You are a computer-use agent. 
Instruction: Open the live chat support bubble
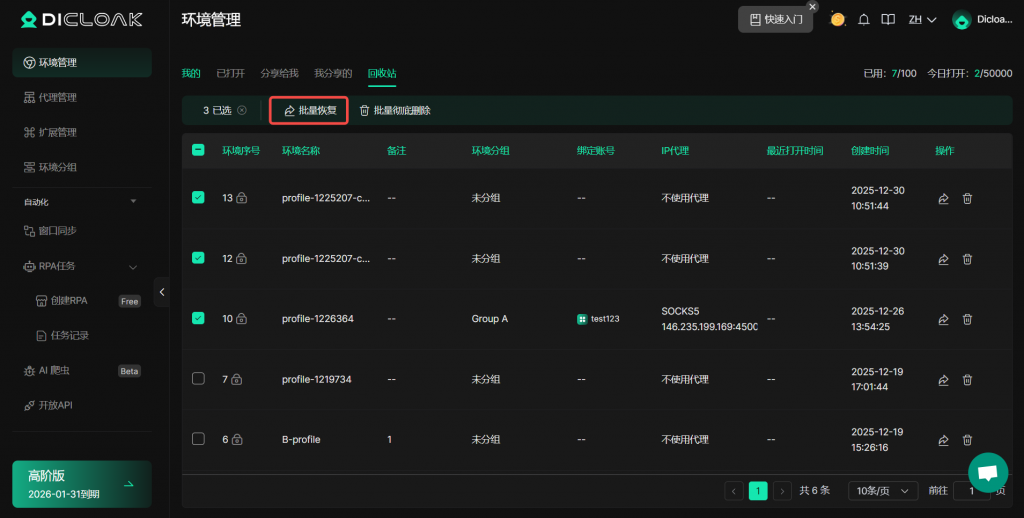point(987,472)
